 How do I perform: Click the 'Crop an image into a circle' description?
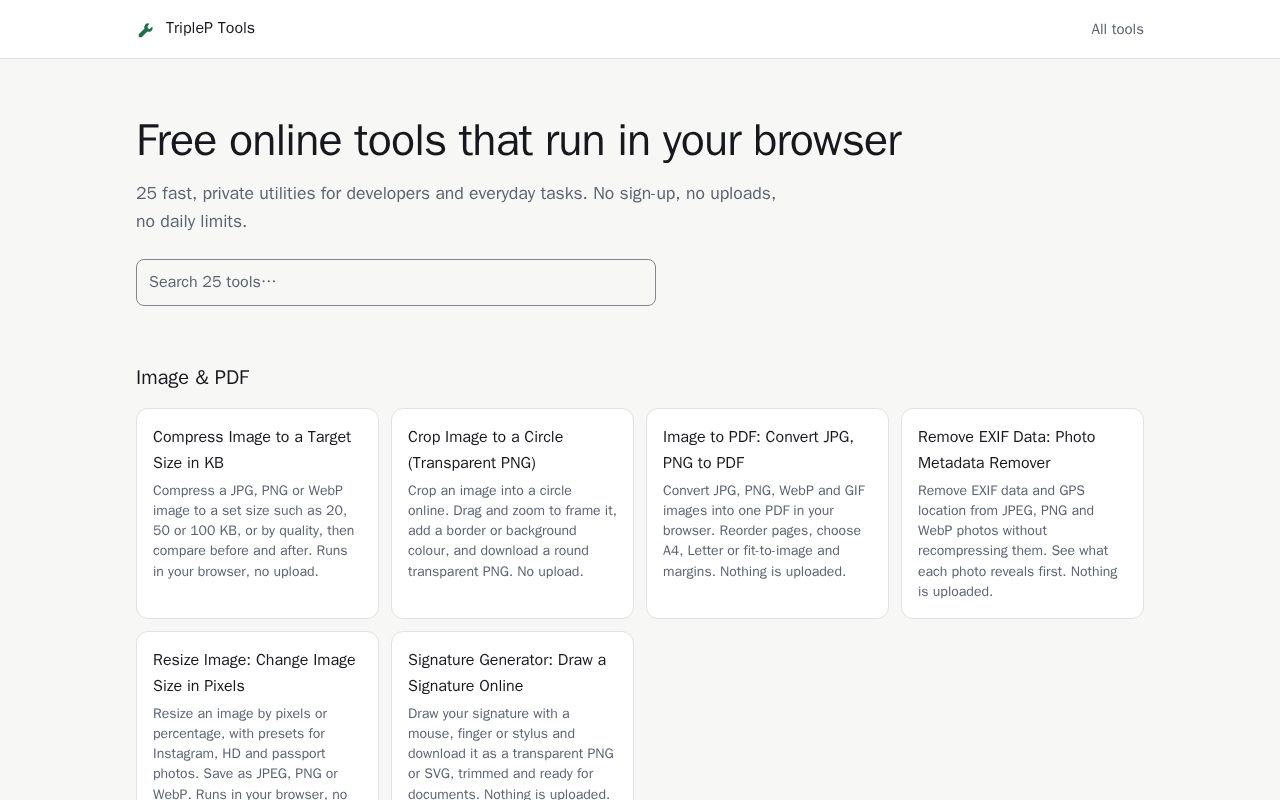click(512, 531)
